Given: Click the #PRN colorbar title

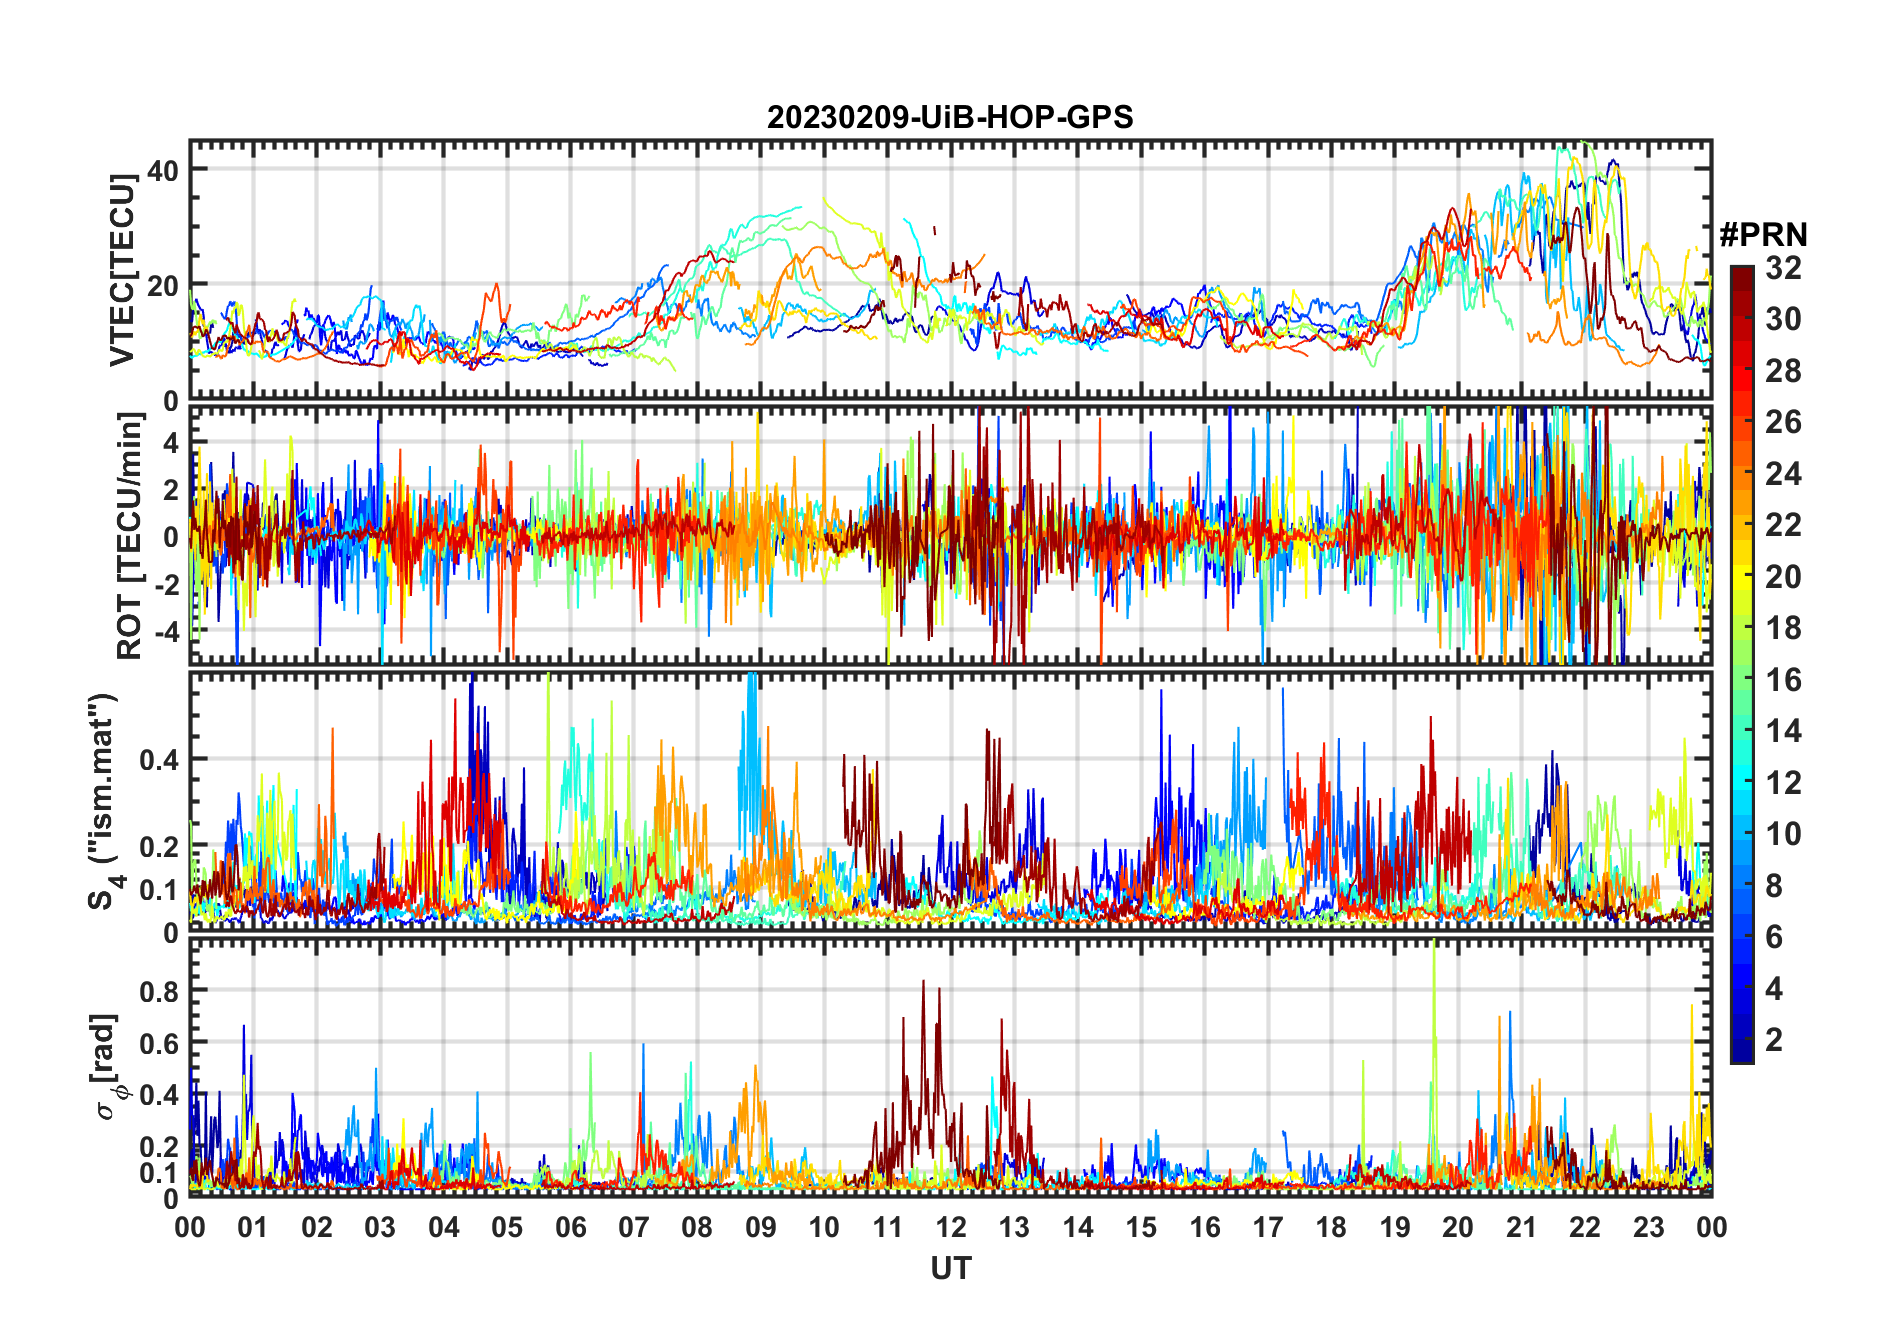Looking at the screenshot, I should [1763, 235].
